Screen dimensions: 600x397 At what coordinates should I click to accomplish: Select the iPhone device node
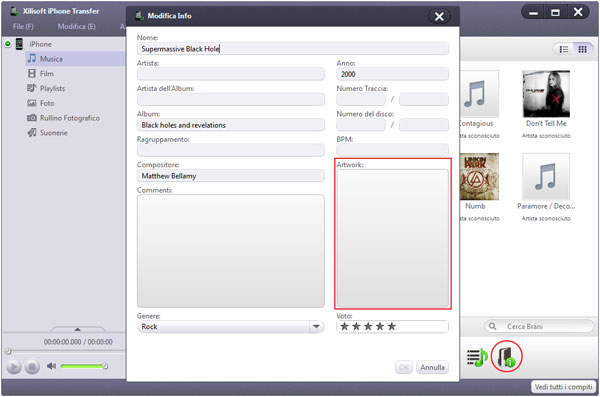(x=40, y=44)
